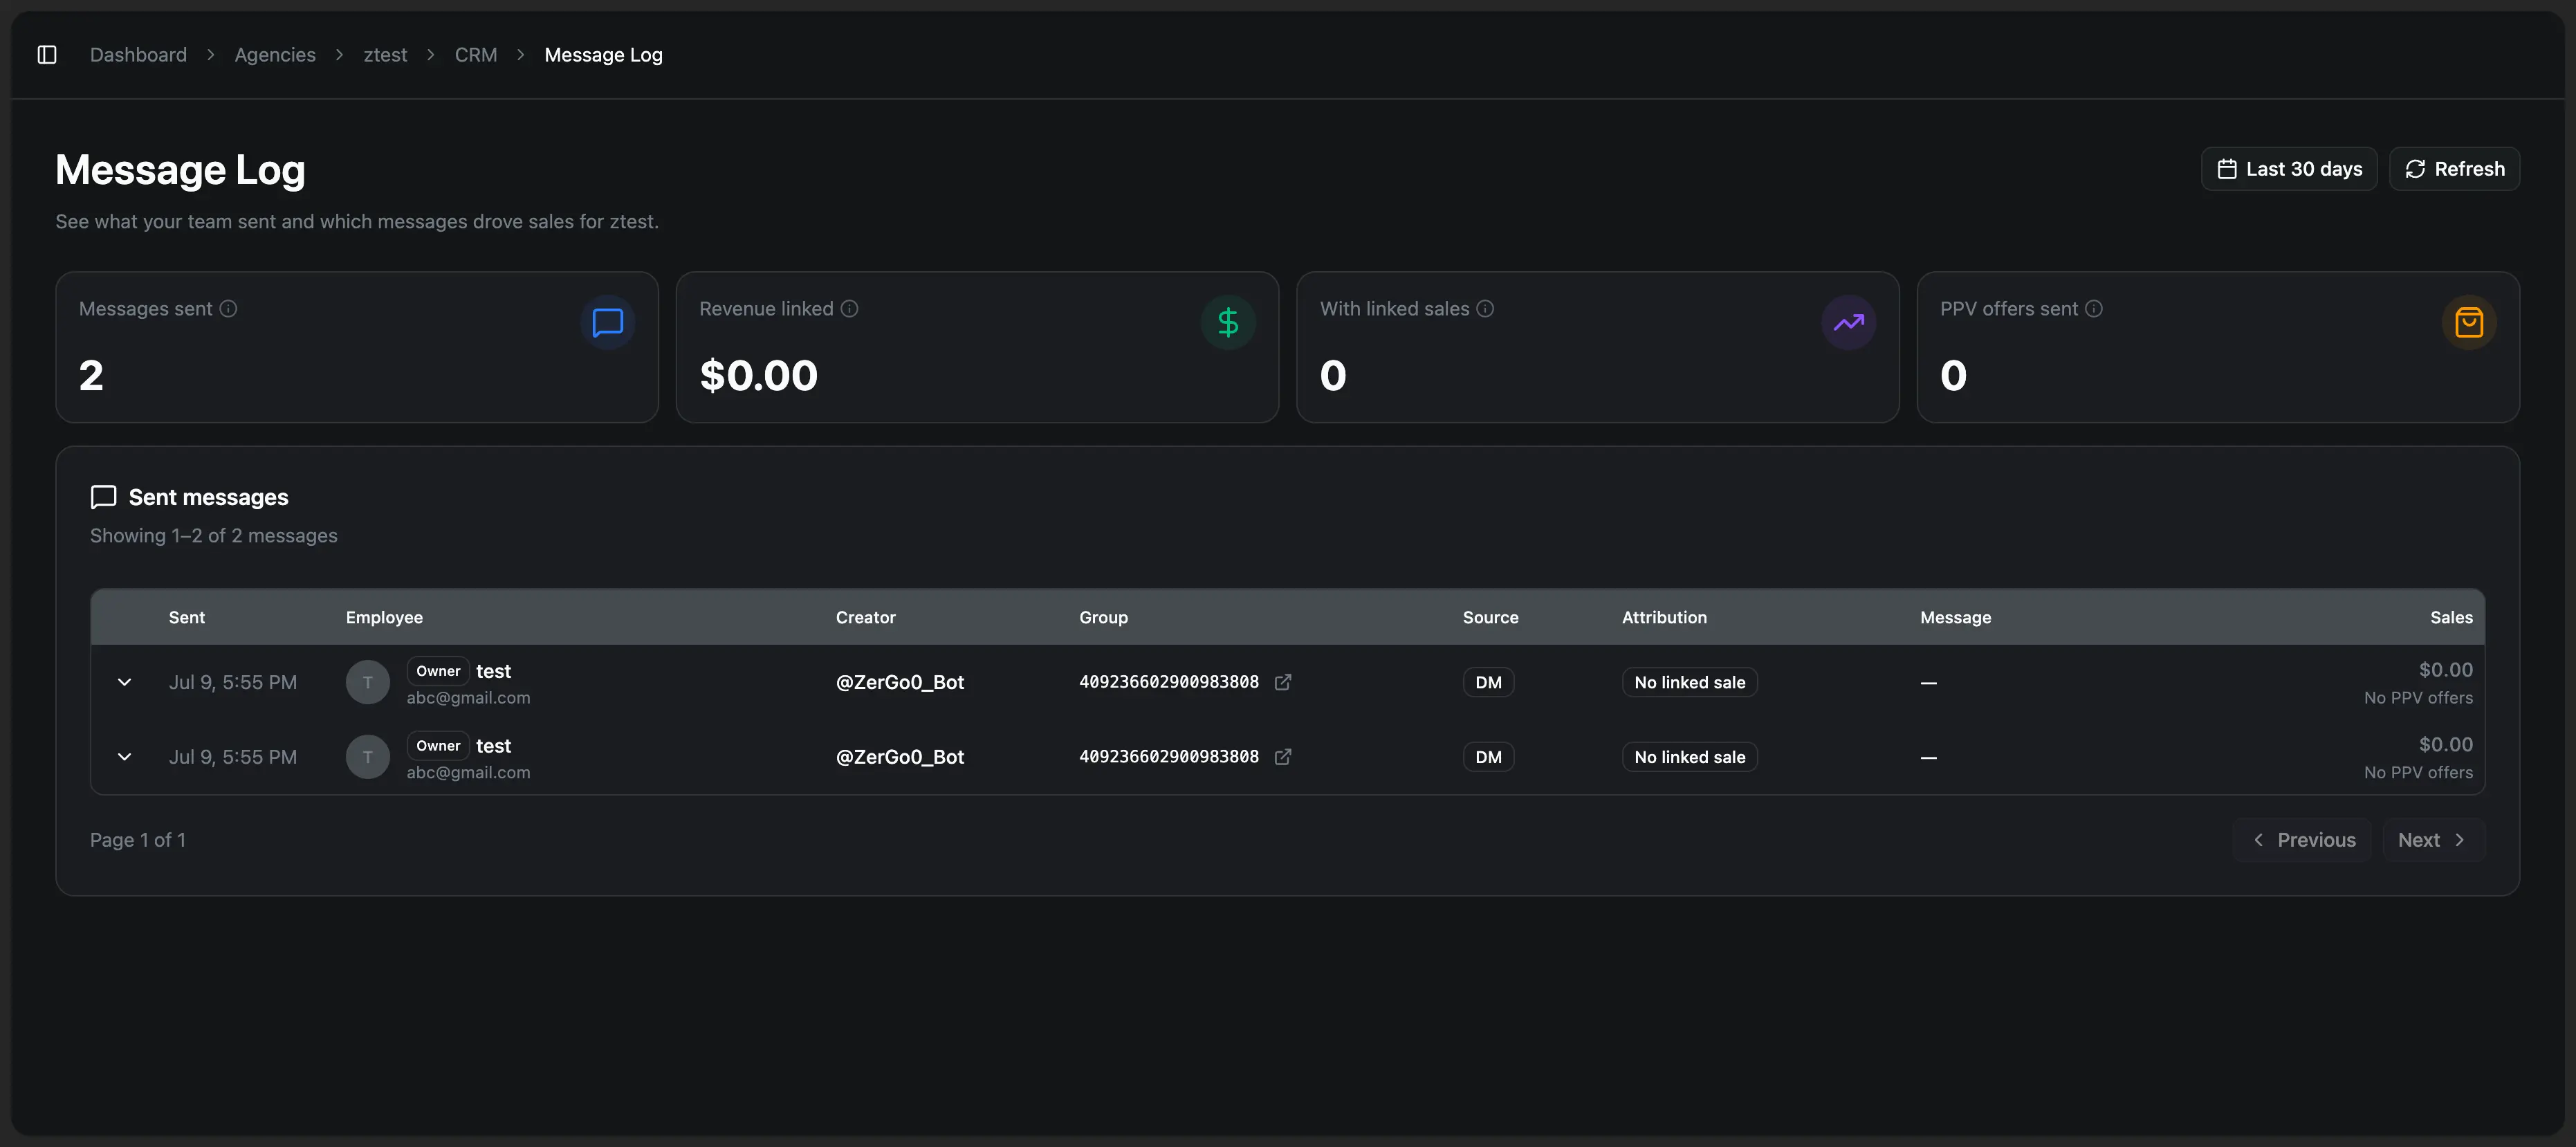Click the Source column header

(x=1490, y=617)
